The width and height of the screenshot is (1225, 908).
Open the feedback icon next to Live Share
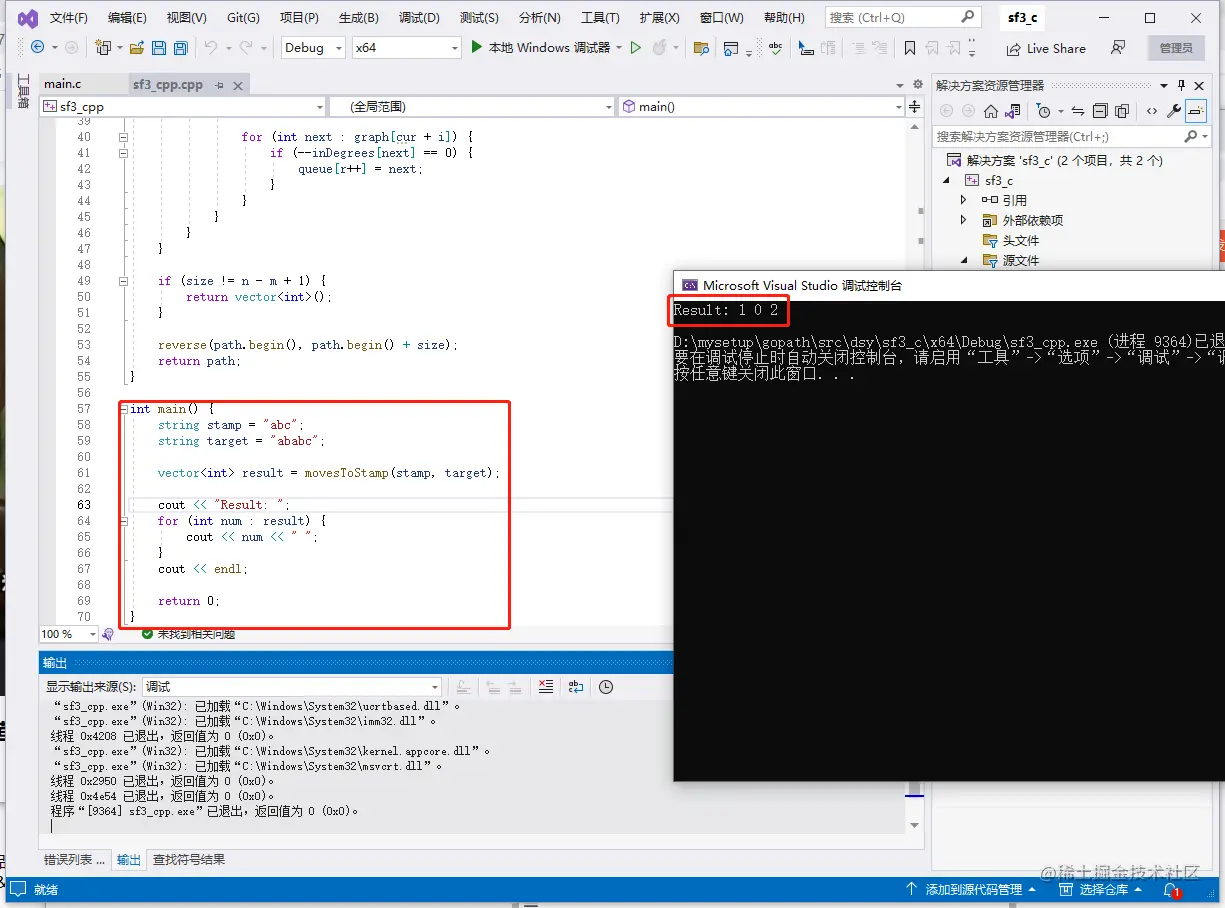1118,48
